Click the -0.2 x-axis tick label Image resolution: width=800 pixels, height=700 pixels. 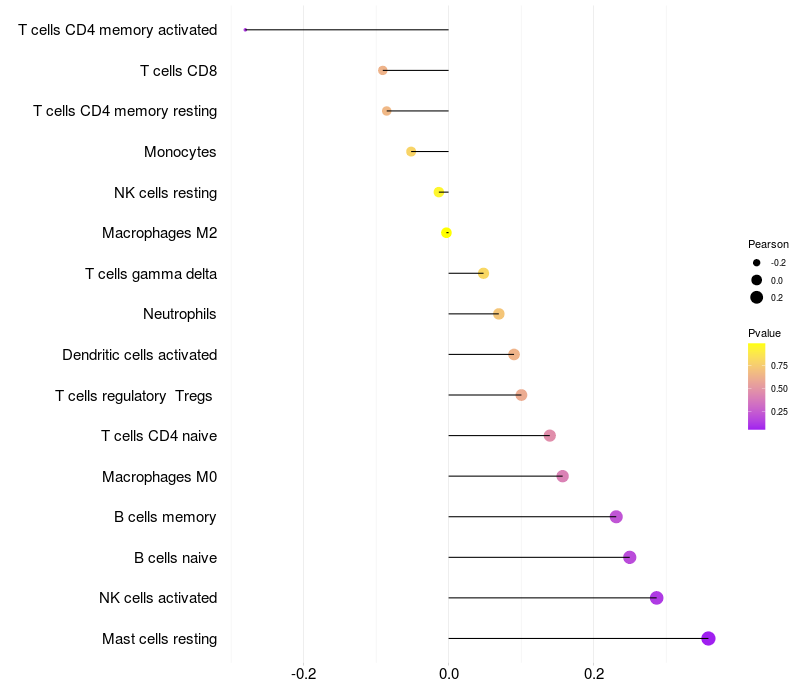point(303,674)
